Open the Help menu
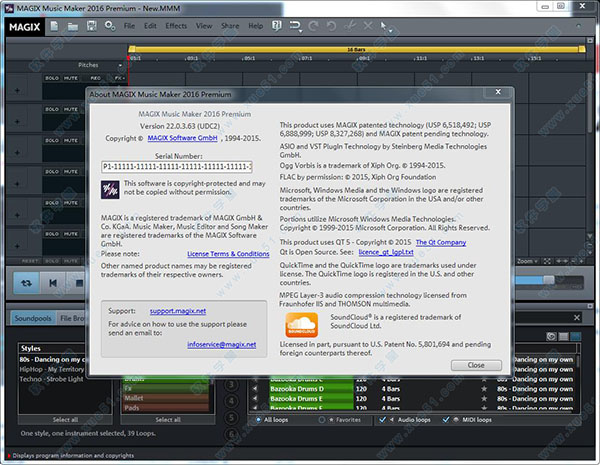Screen dimensions: 600x465 coord(256,26)
